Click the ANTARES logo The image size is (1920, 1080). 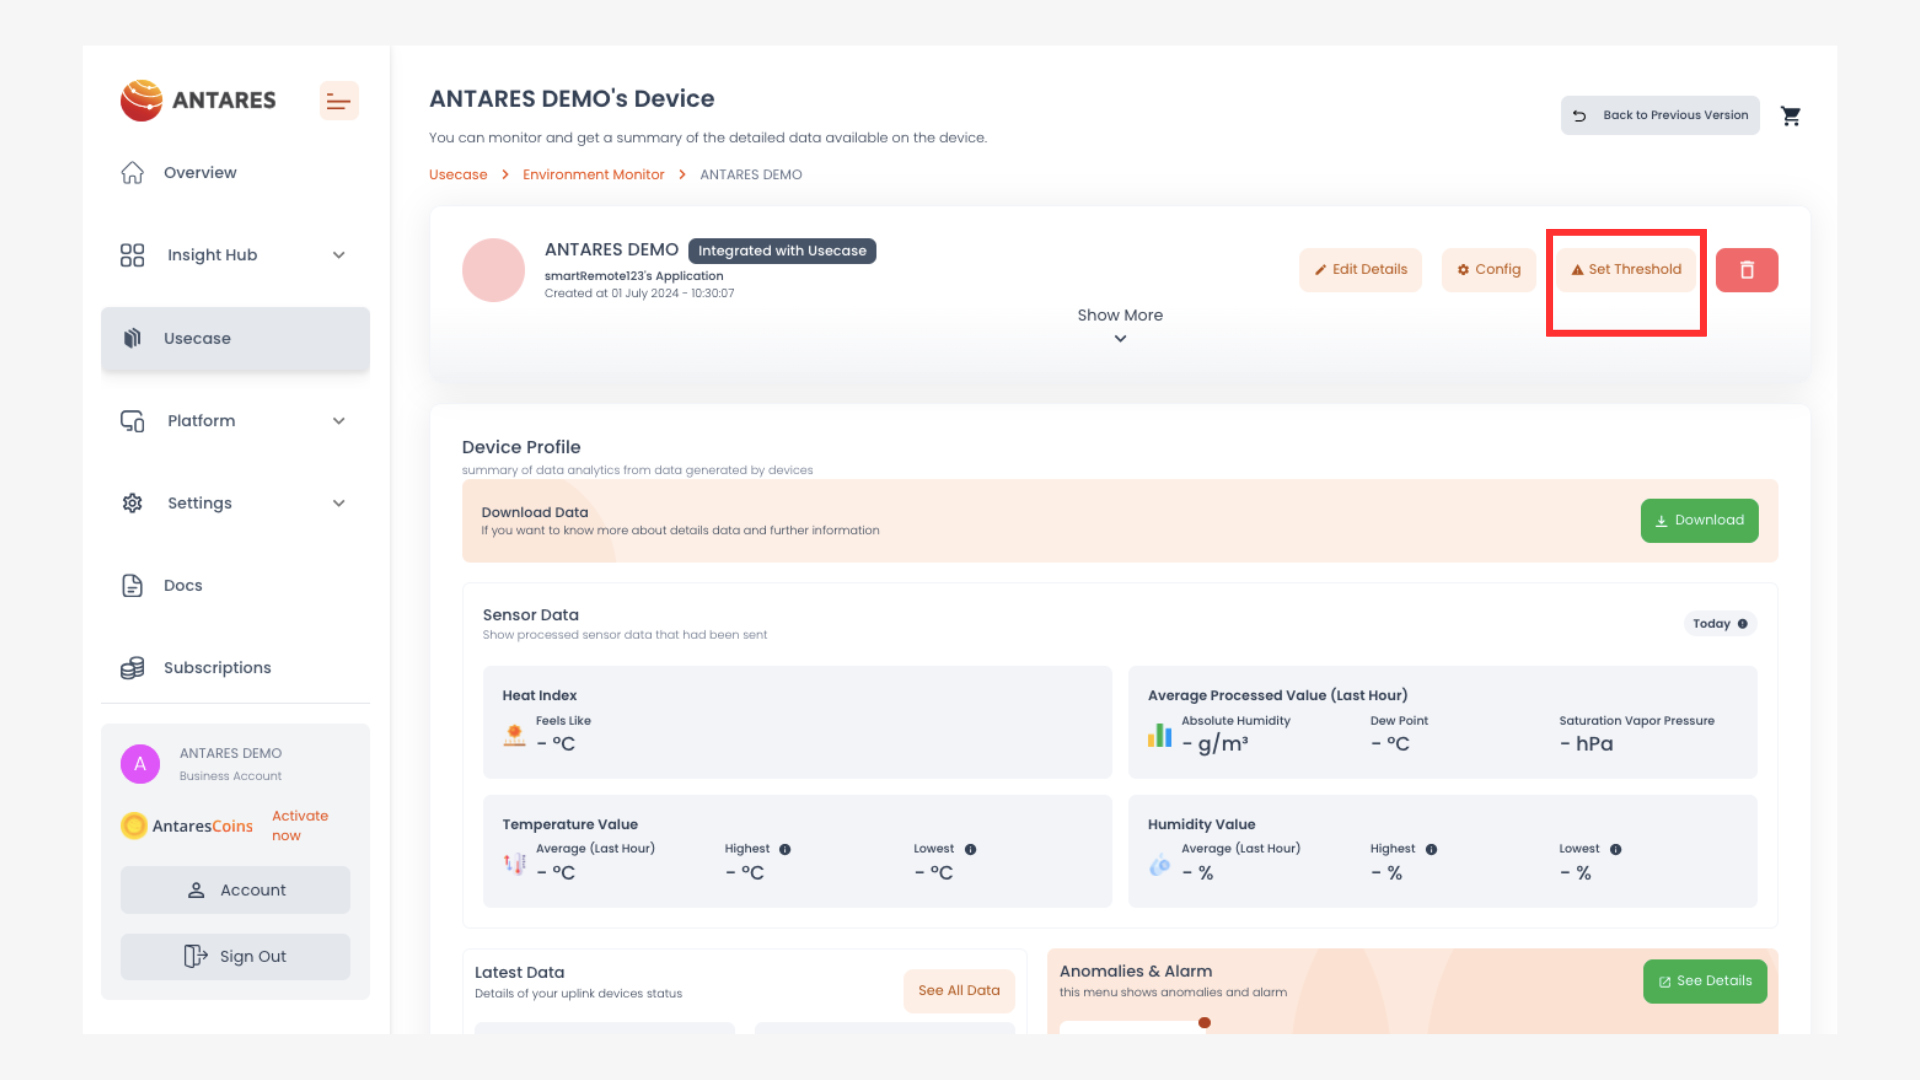tap(198, 100)
